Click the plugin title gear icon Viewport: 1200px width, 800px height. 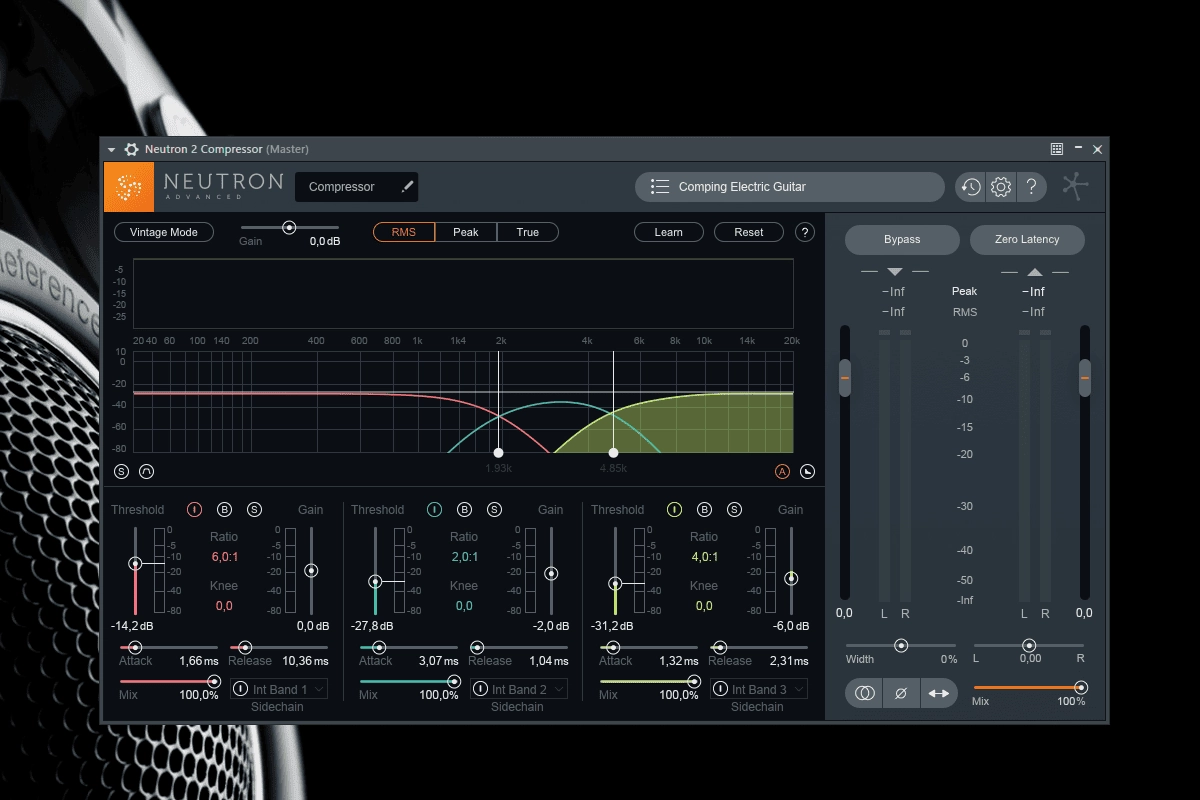tap(131, 149)
